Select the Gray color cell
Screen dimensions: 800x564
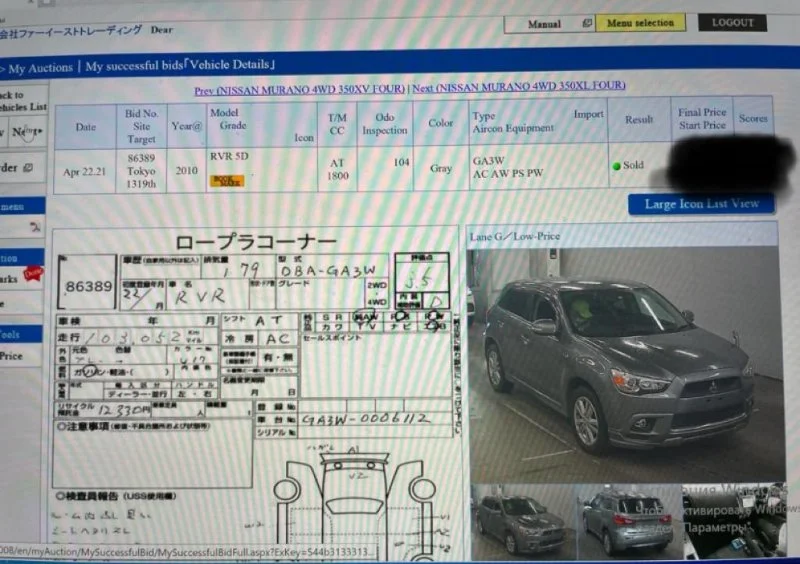point(441,168)
